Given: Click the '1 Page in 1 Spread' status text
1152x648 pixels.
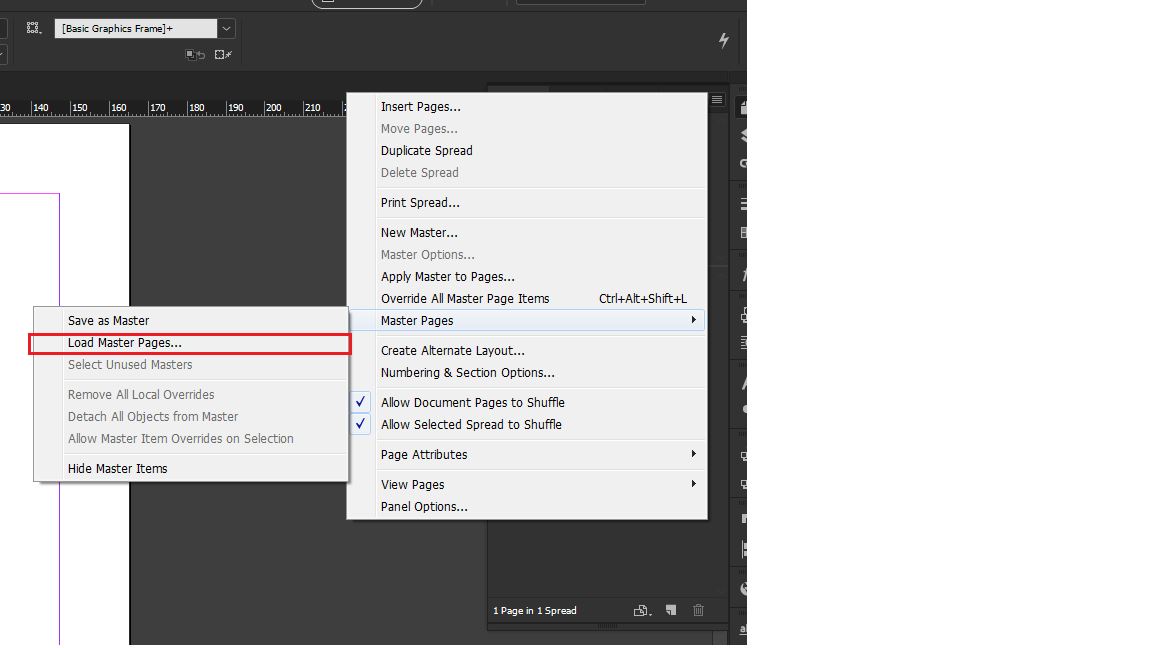Looking at the screenshot, I should (535, 611).
